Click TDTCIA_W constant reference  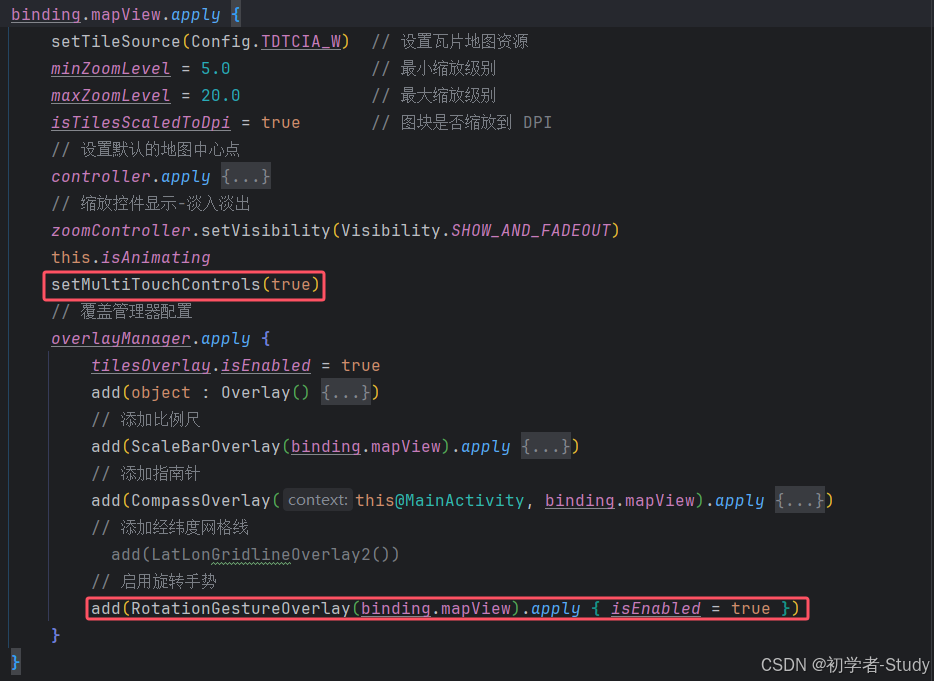click(x=301, y=42)
